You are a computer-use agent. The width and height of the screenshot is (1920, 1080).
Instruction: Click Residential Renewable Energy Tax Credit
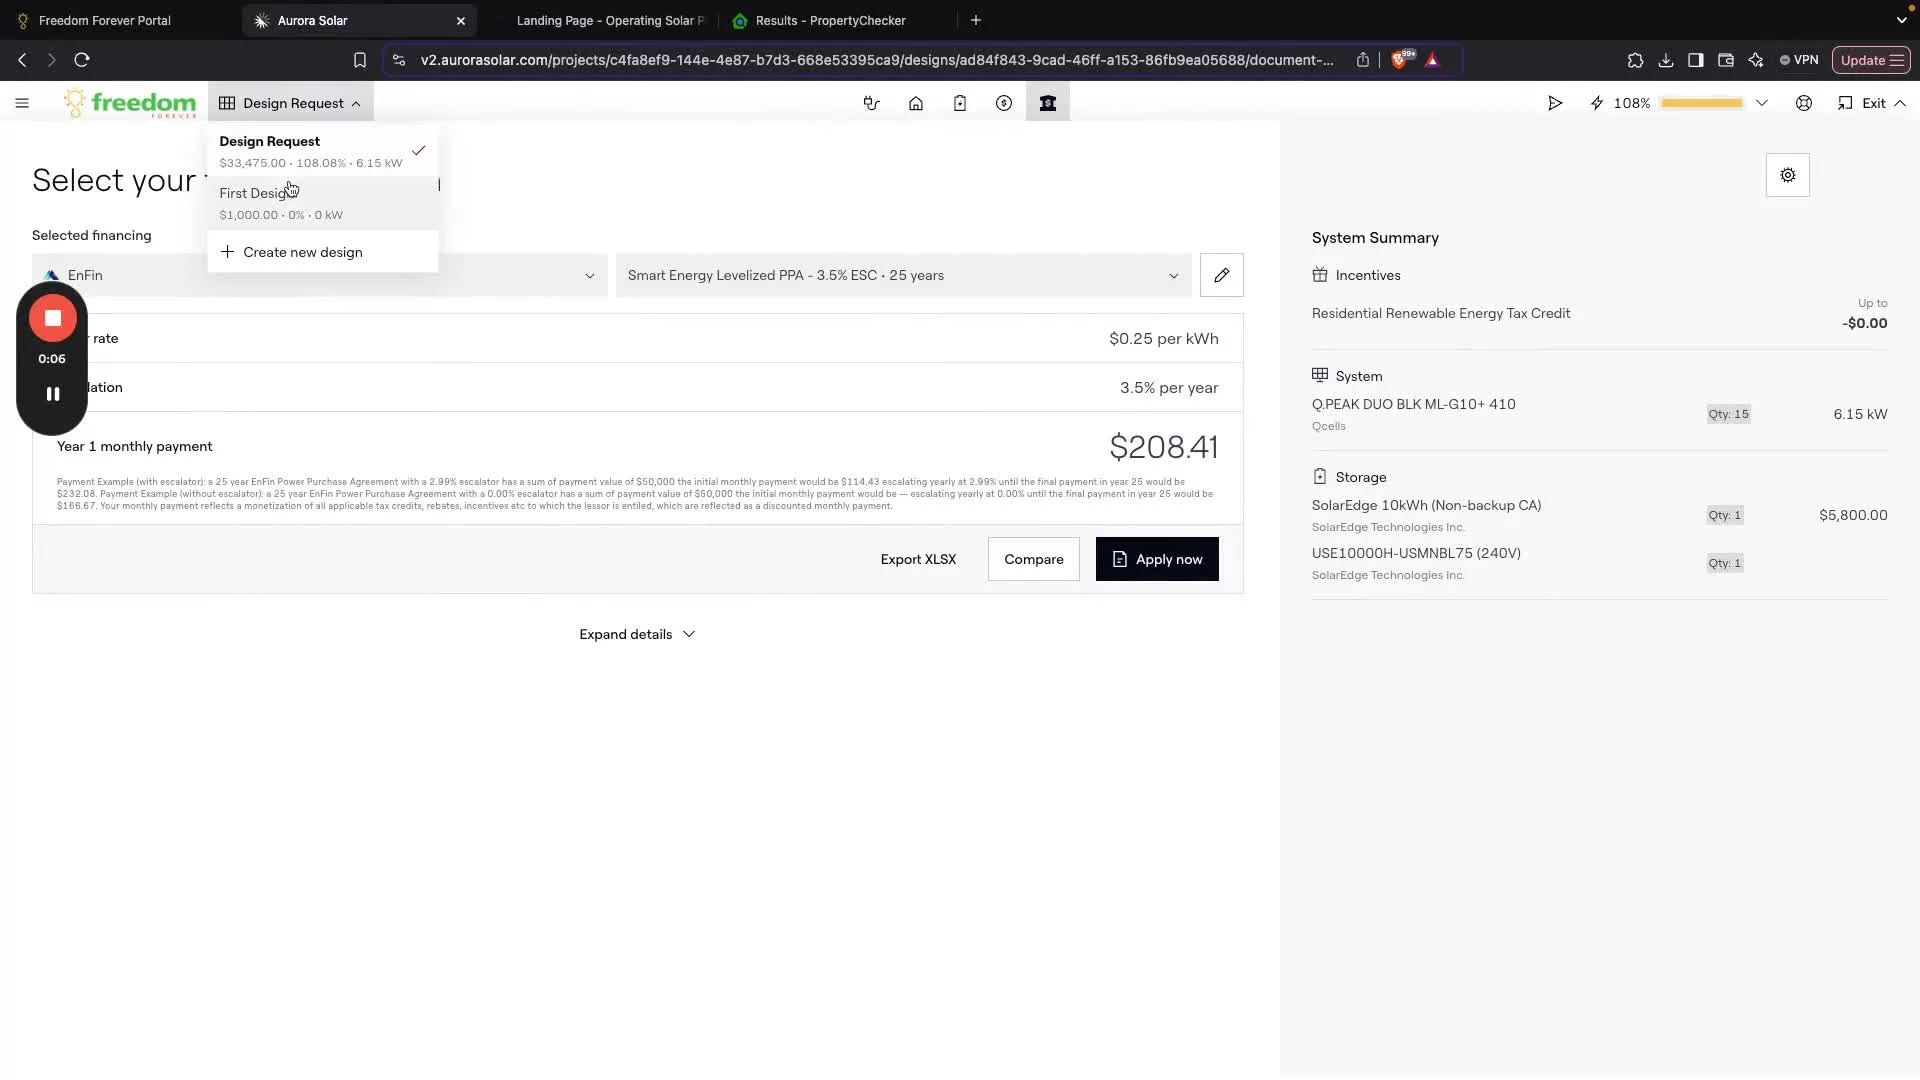point(1441,313)
